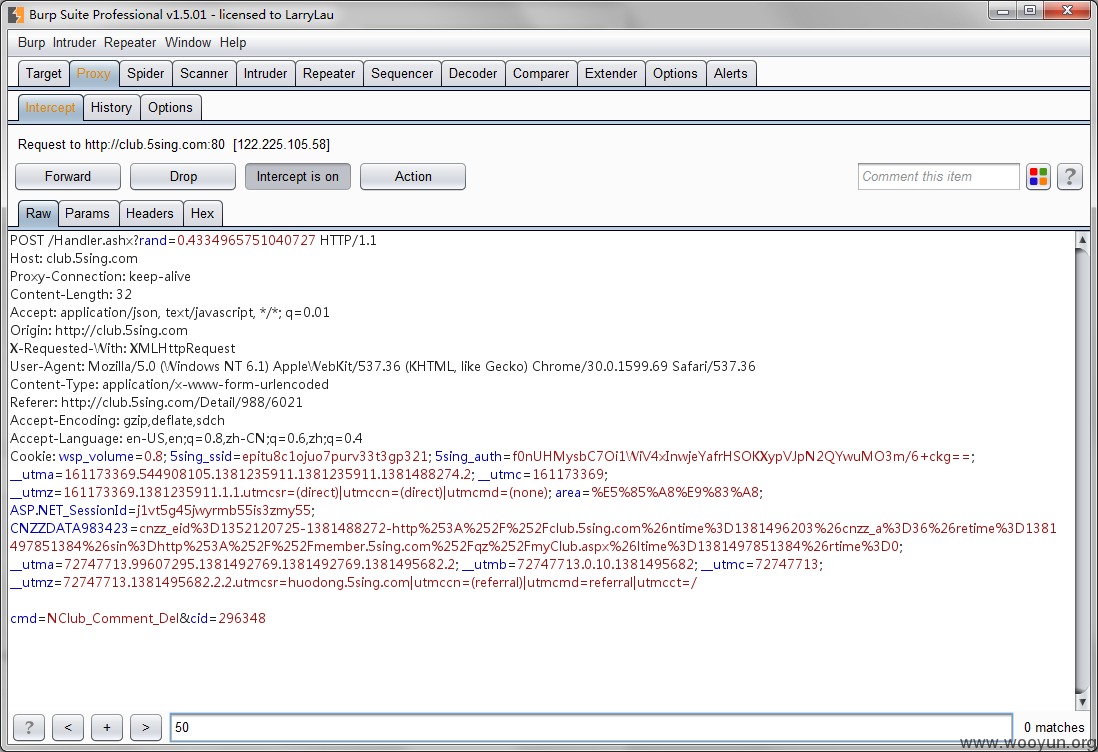The image size is (1098, 752).
Task: Open the main Options tab
Action: coord(675,74)
